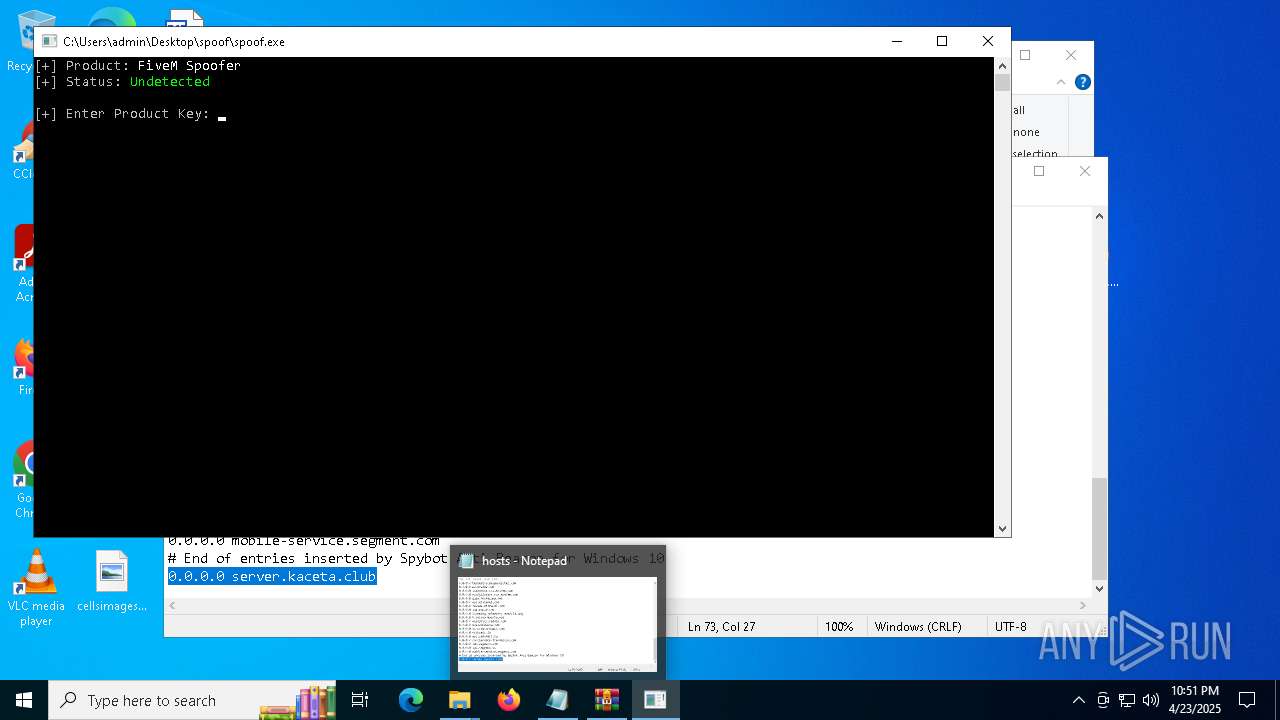Click the green 'Undetected' status text
This screenshot has height=720, width=1280.
click(170, 82)
